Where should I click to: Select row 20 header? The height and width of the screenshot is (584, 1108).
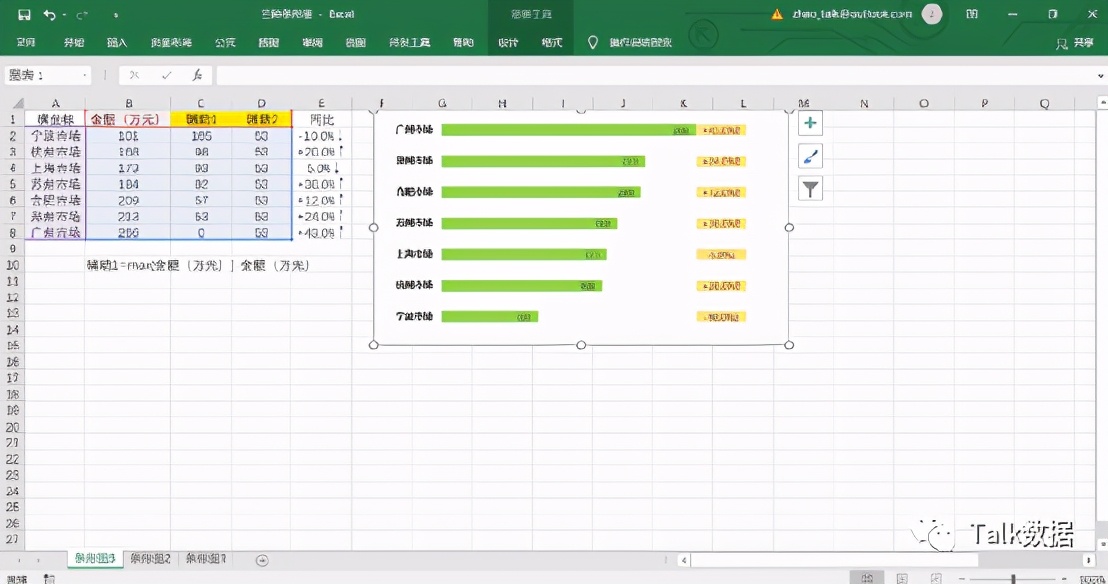12,427
